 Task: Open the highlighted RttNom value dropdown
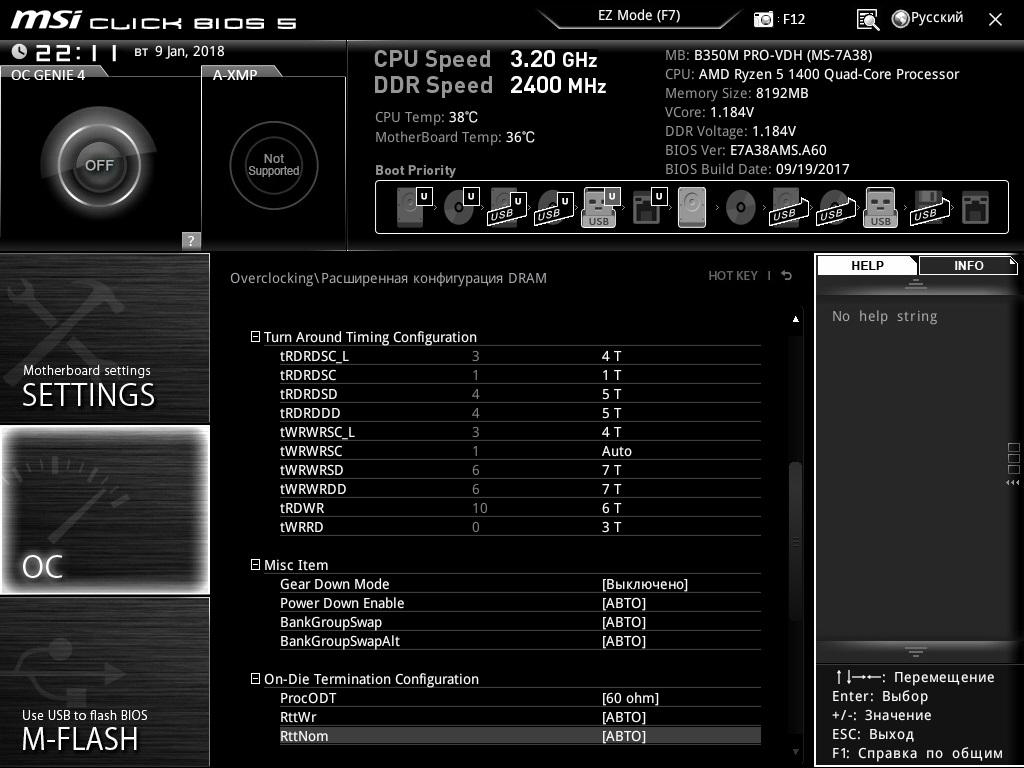[624, 735]
